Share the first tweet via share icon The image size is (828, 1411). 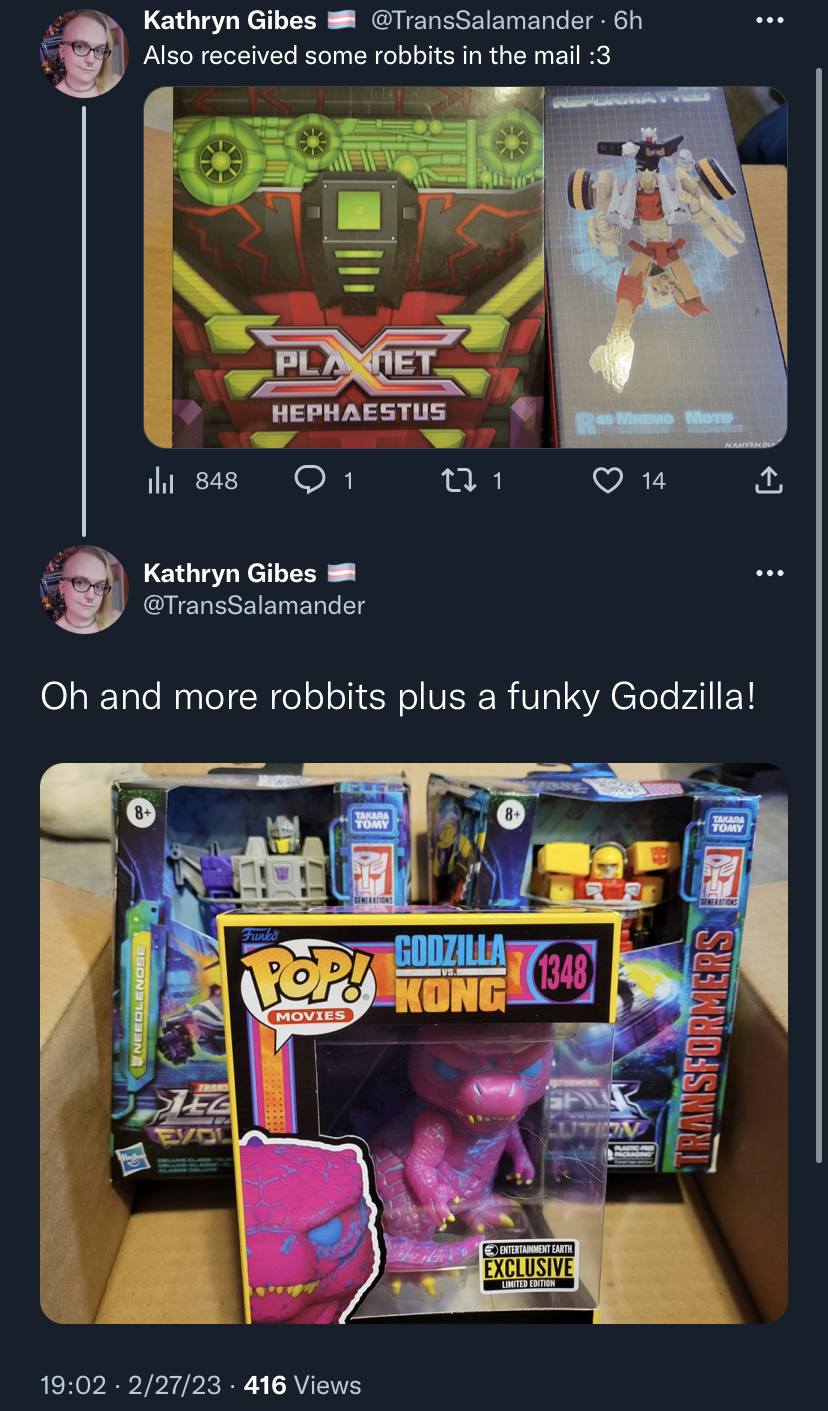(767, 481)
